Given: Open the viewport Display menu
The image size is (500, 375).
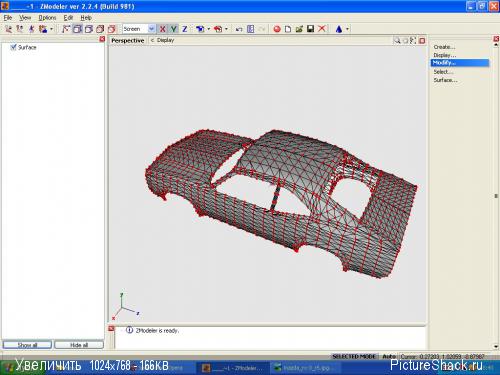Looking at the screenshot, I should [x=165, y=40].
